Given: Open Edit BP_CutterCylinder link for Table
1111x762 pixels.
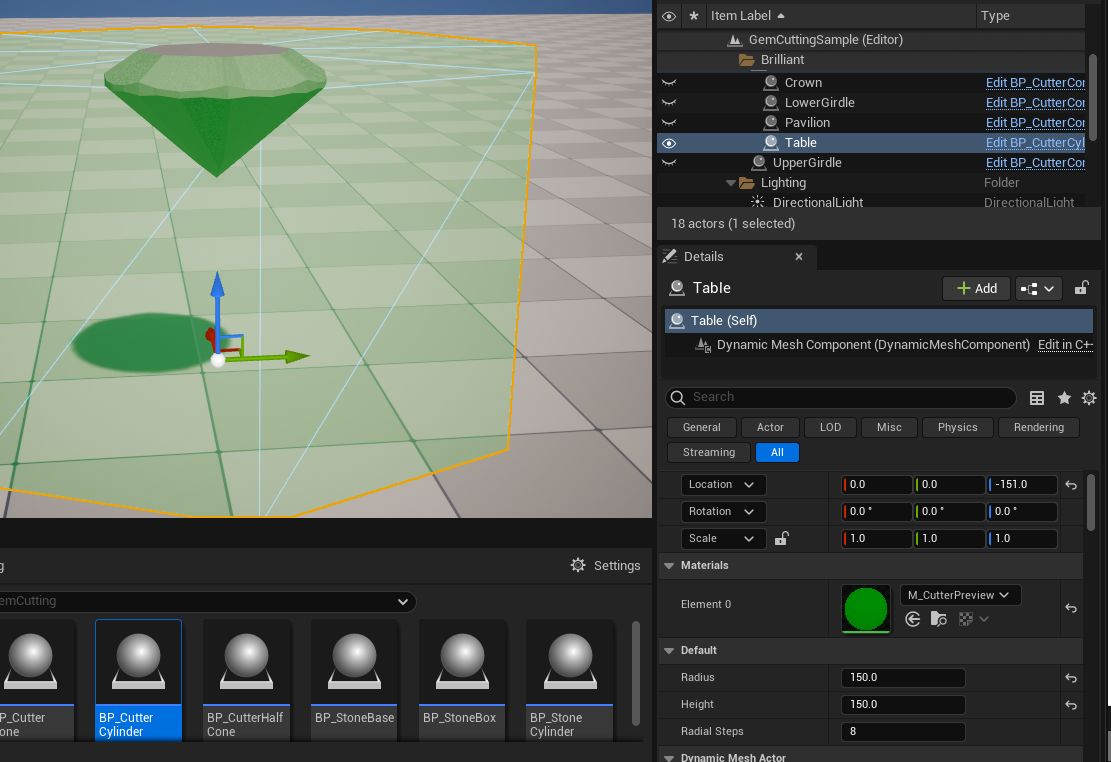Looking at the screenshot, I should coord(1035,143).
